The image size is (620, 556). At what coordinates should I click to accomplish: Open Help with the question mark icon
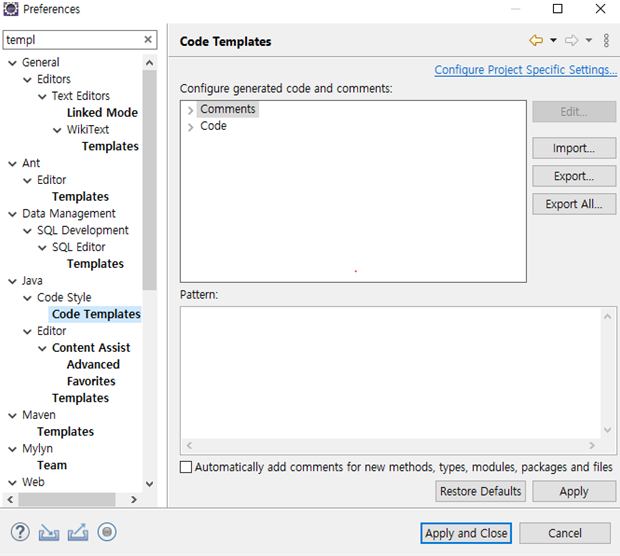click(x=20, y=532)
